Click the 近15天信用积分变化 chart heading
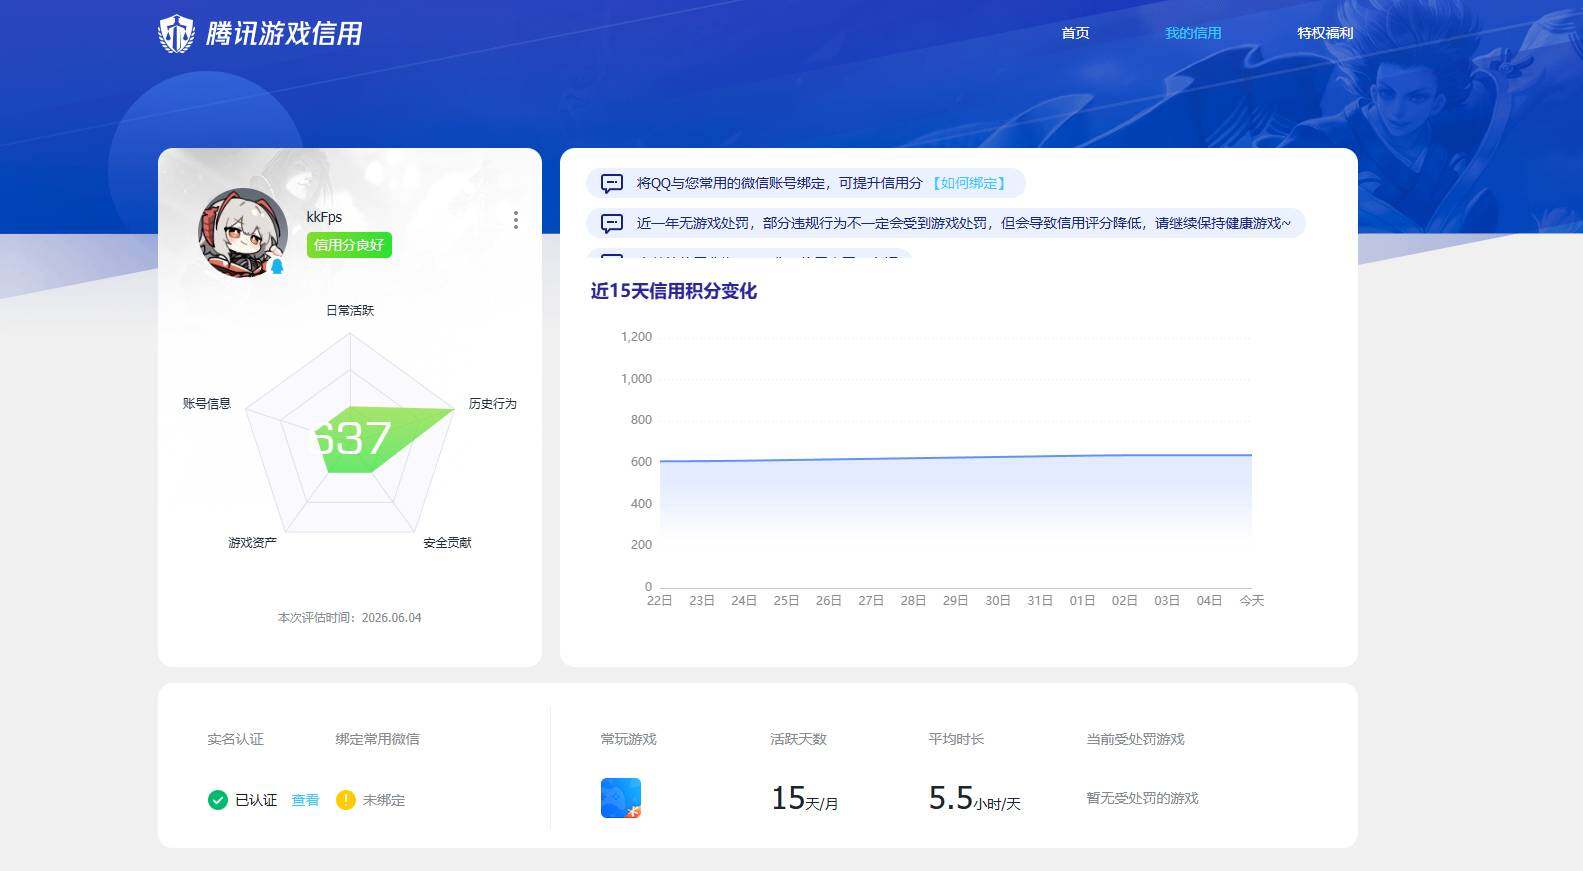The height and width of the screenshot is (871, 1583). coord(674,291)
